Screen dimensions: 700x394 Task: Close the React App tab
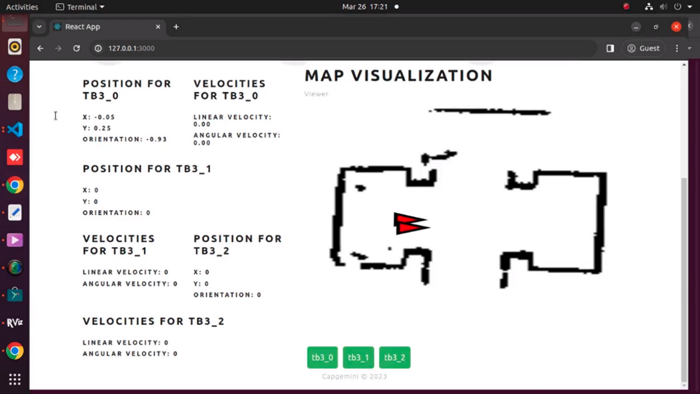tap(158, 27)
